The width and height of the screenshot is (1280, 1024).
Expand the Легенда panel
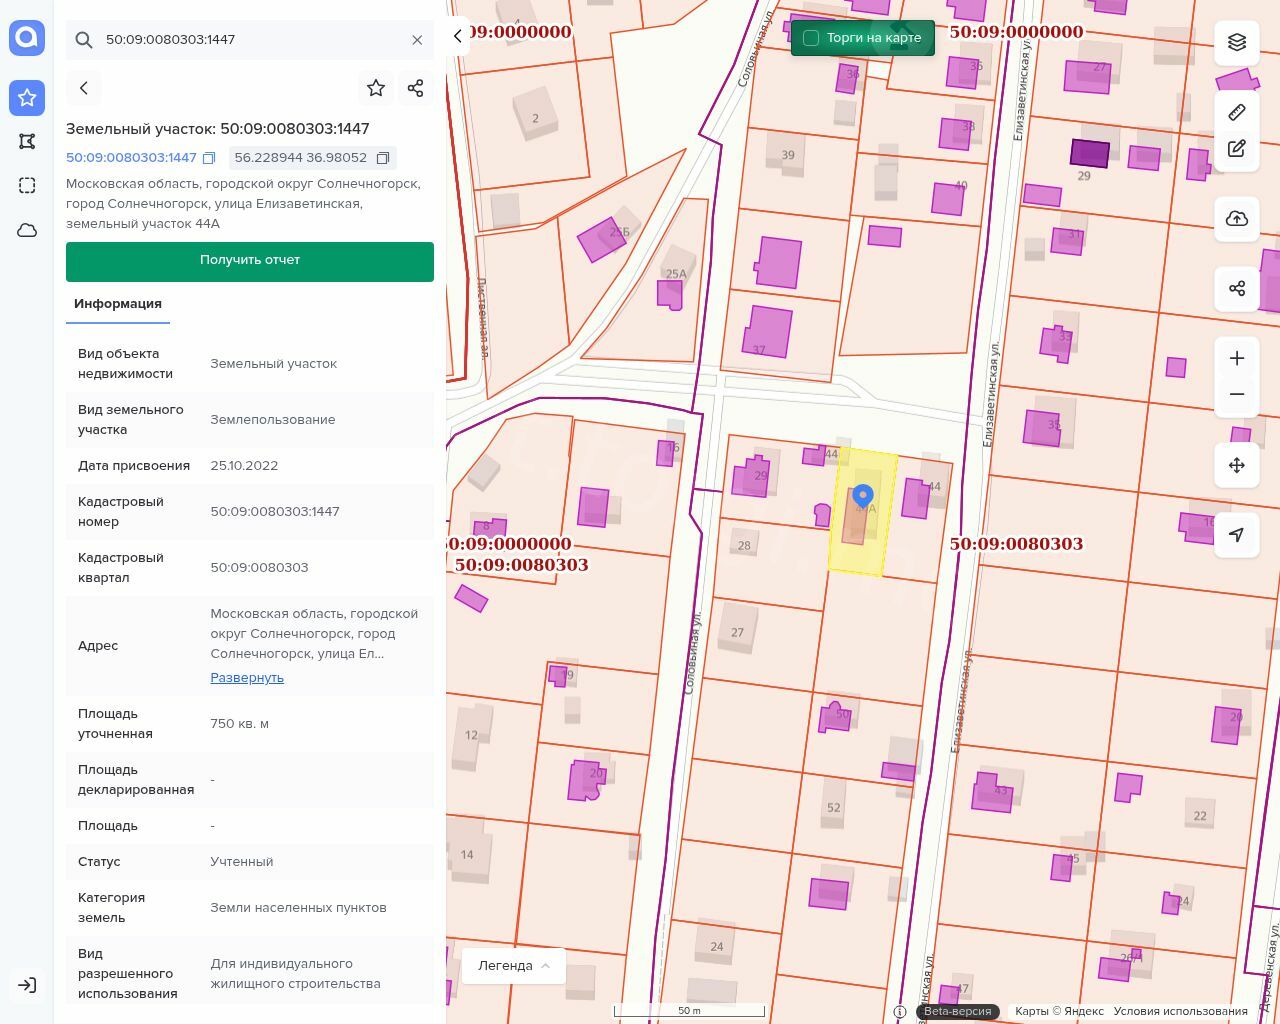tap(514, 965)
